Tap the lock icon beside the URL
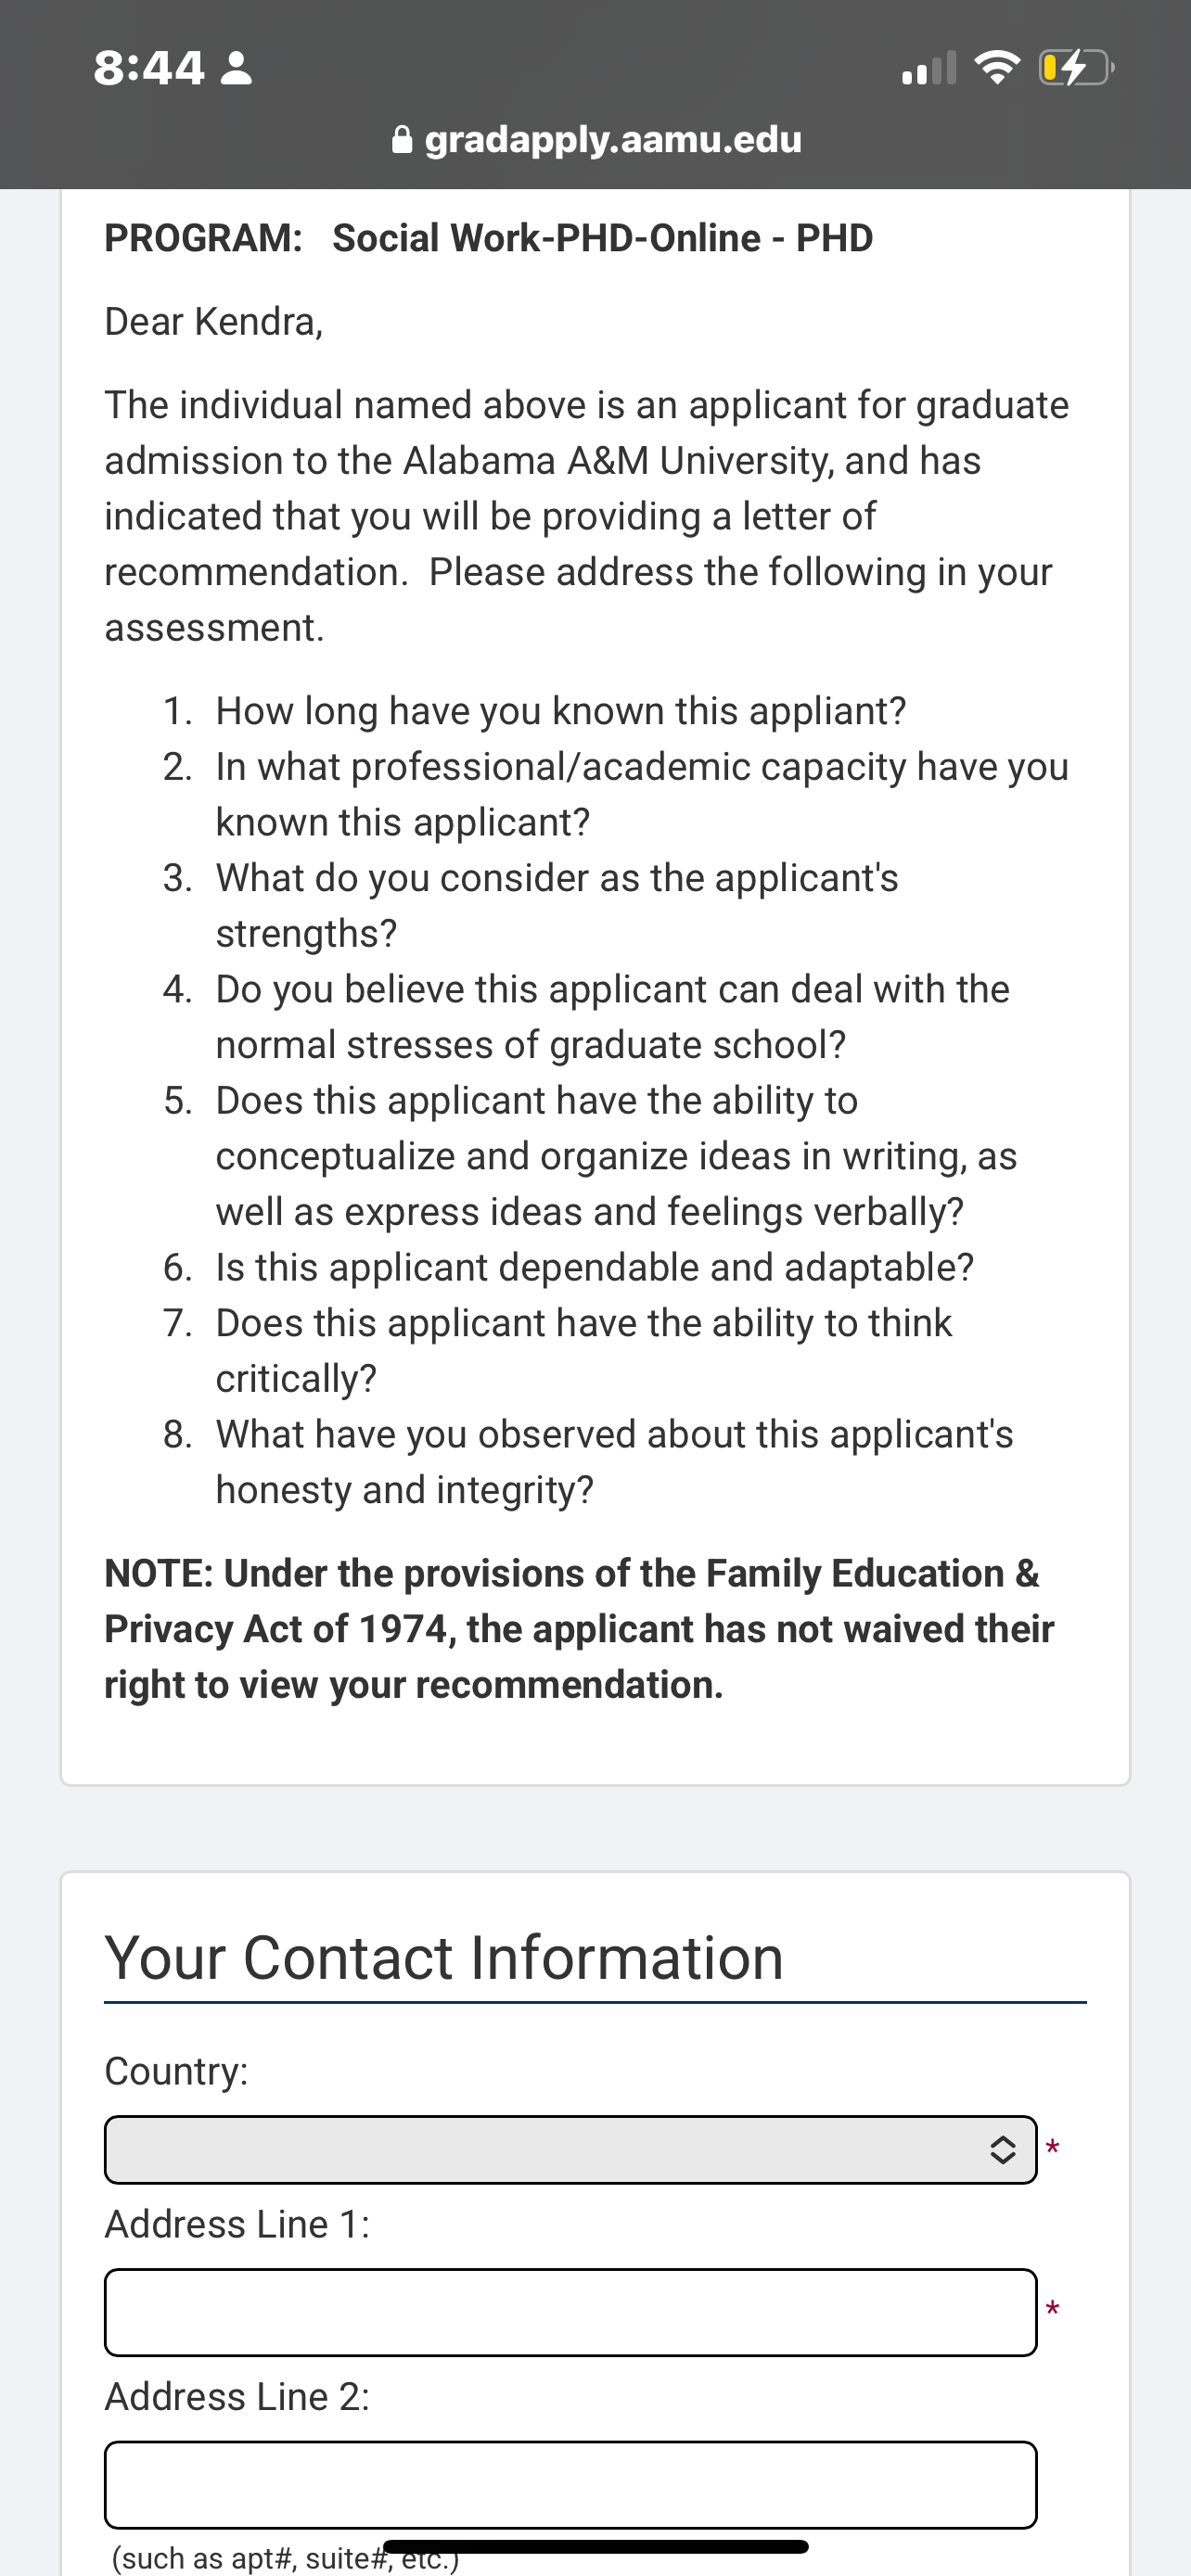Screen dimensions: 1191x2576 pos(402,139)
